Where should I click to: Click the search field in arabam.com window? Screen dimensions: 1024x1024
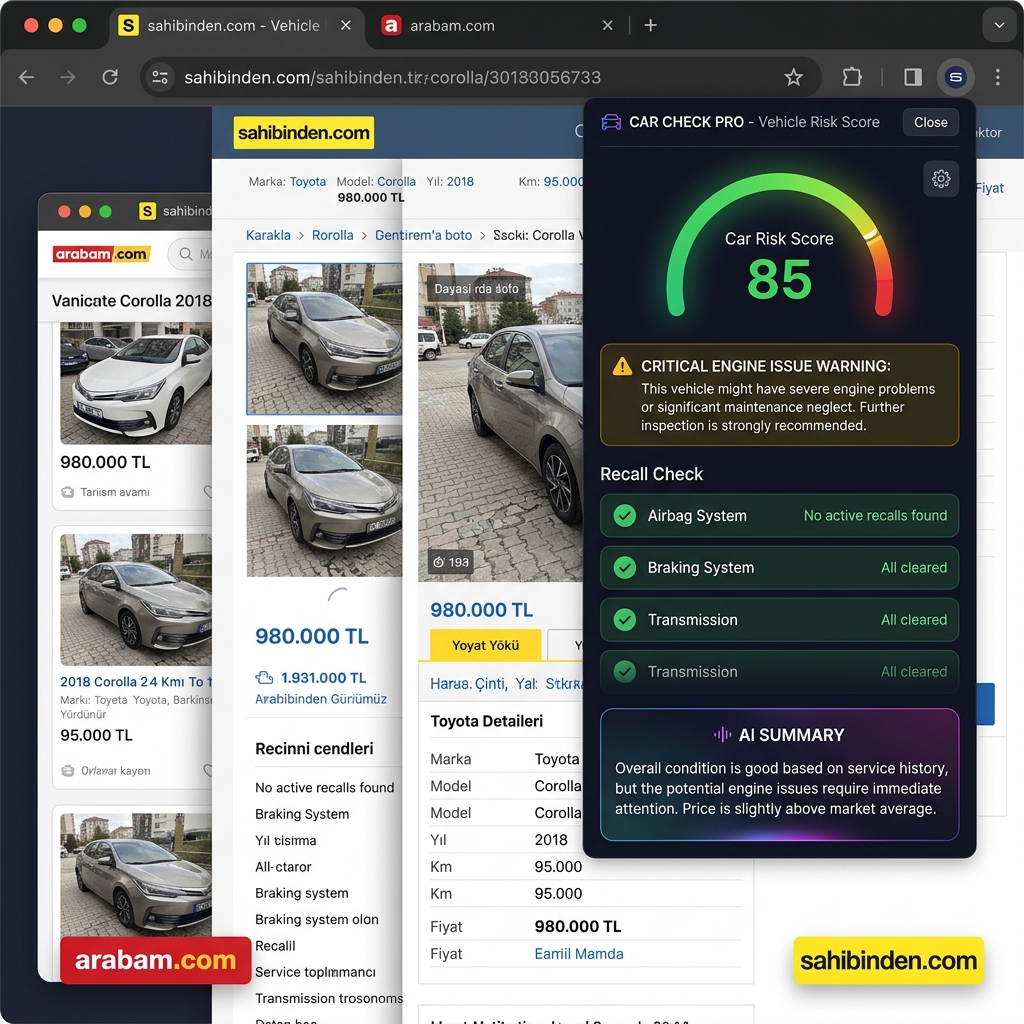point(191,254)
